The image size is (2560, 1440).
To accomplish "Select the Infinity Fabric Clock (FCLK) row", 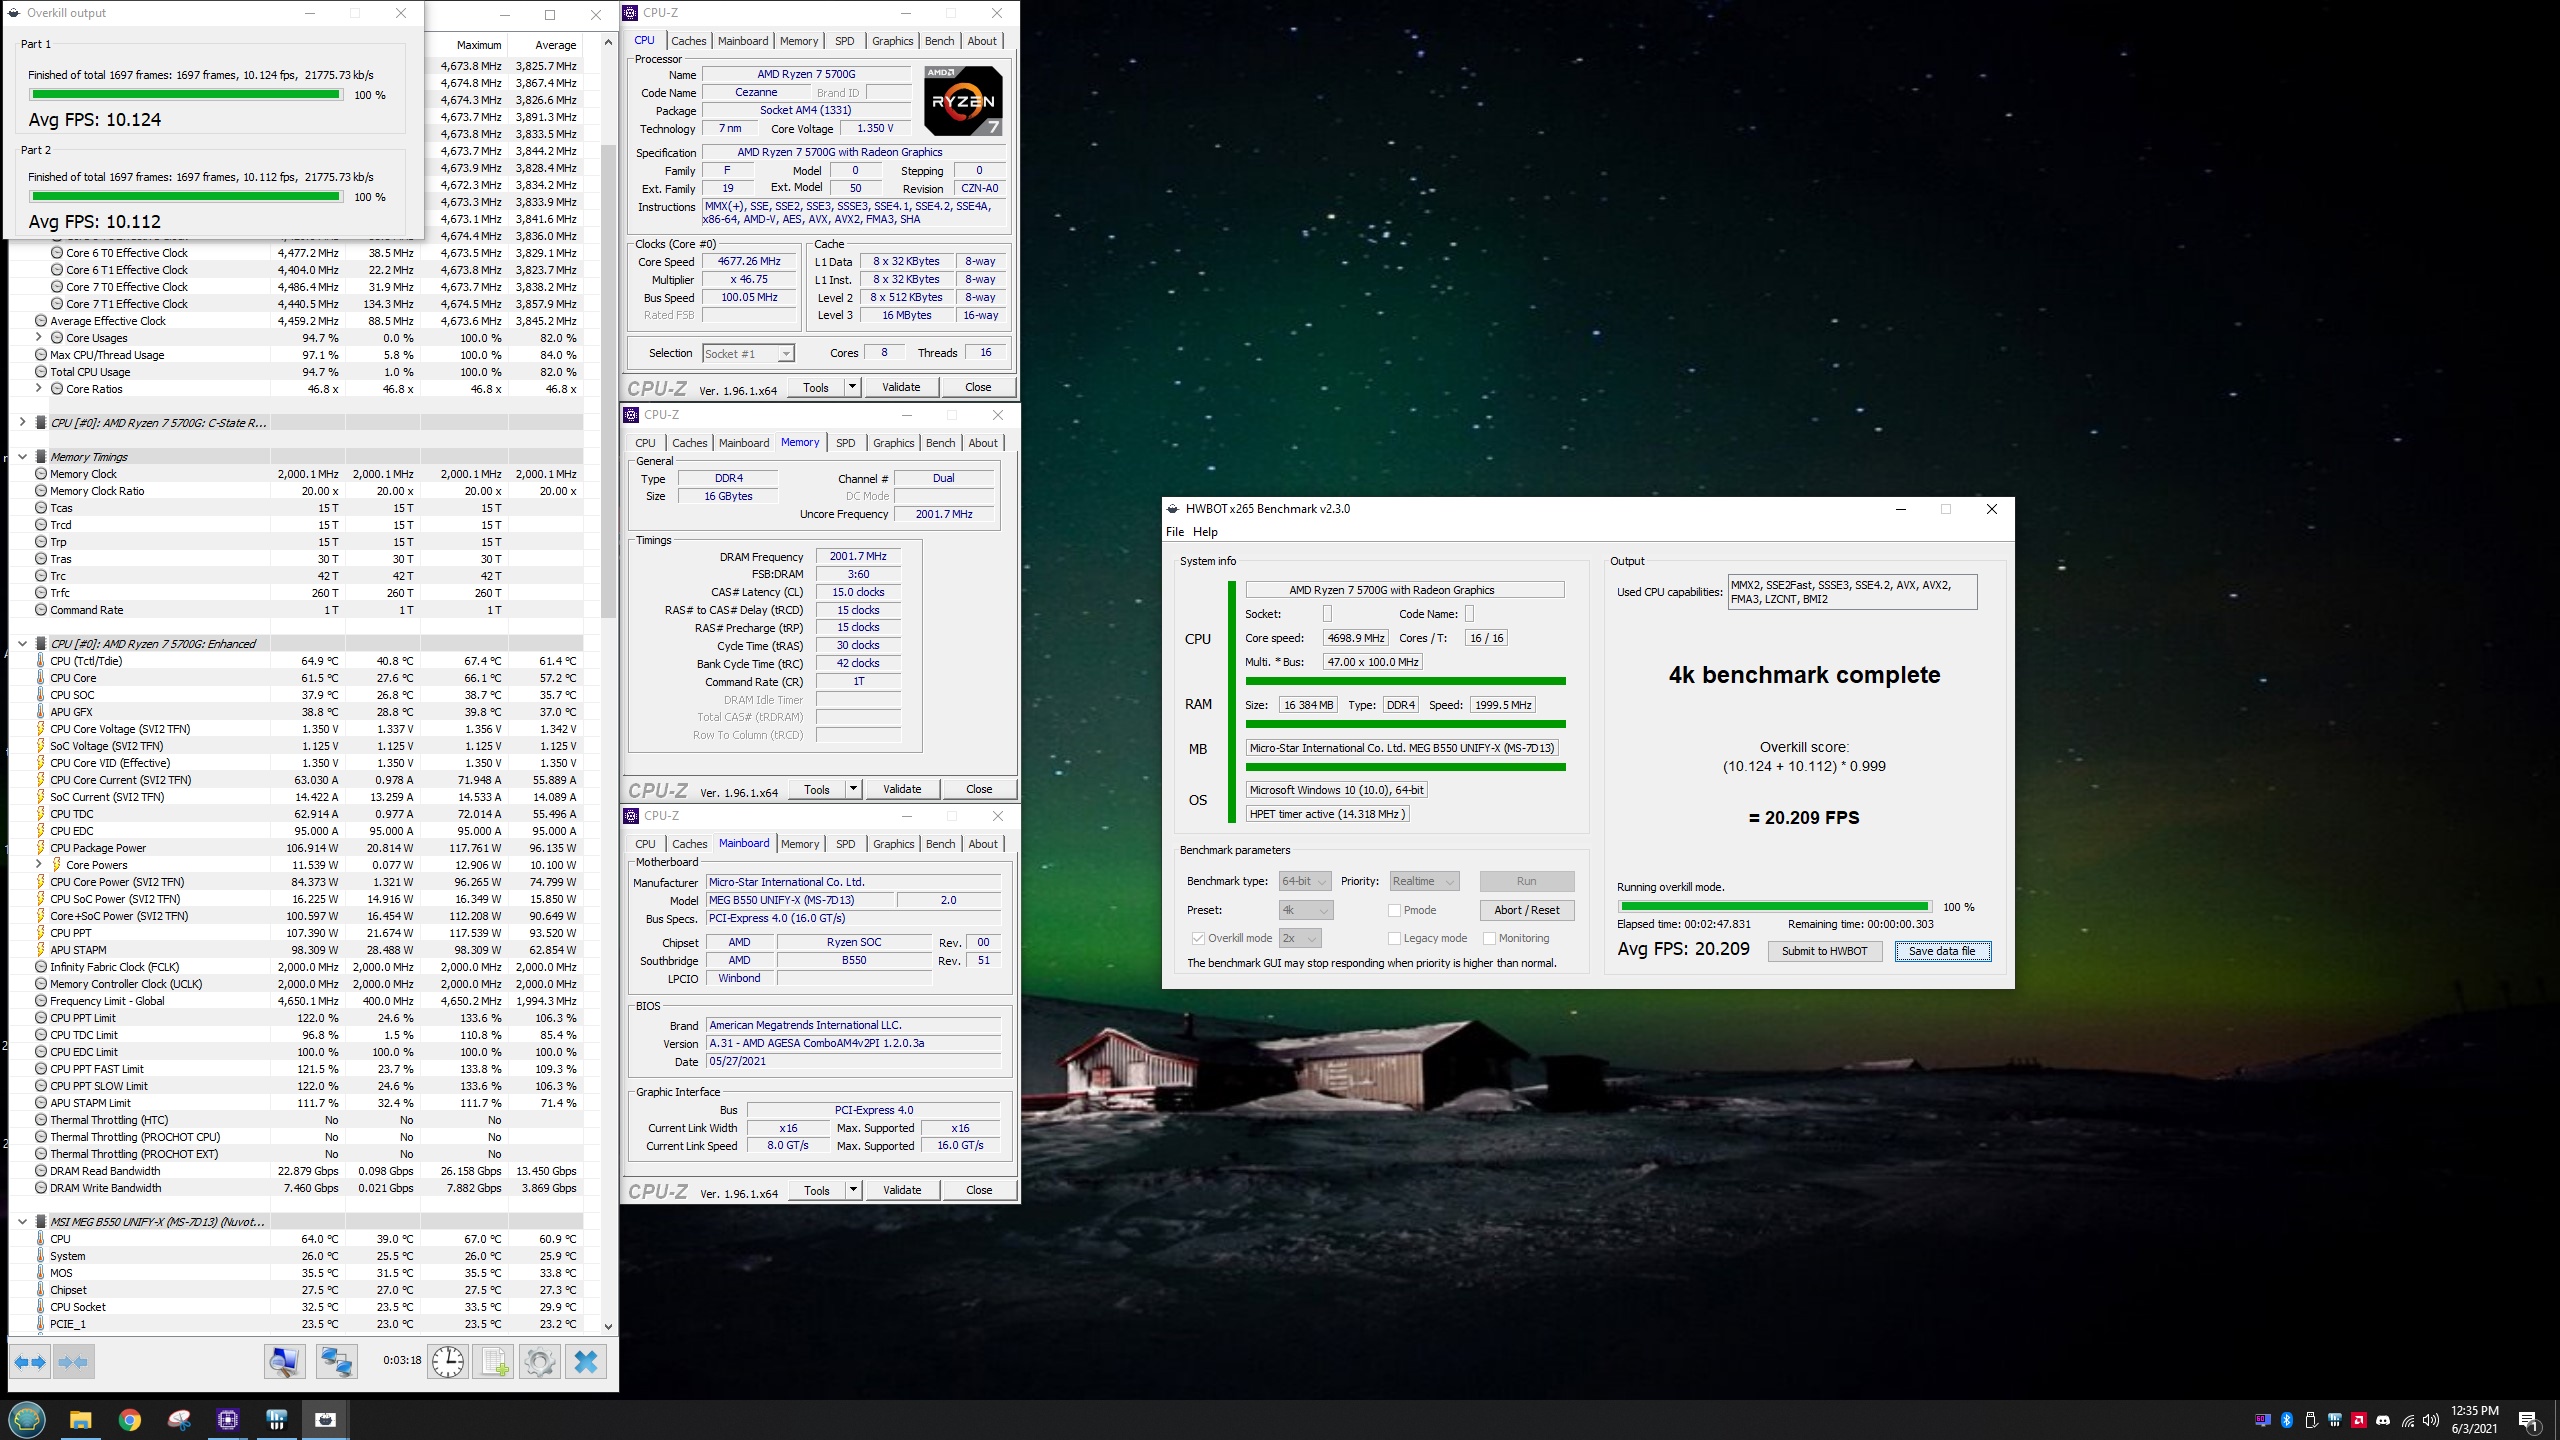I will [296, 967].
